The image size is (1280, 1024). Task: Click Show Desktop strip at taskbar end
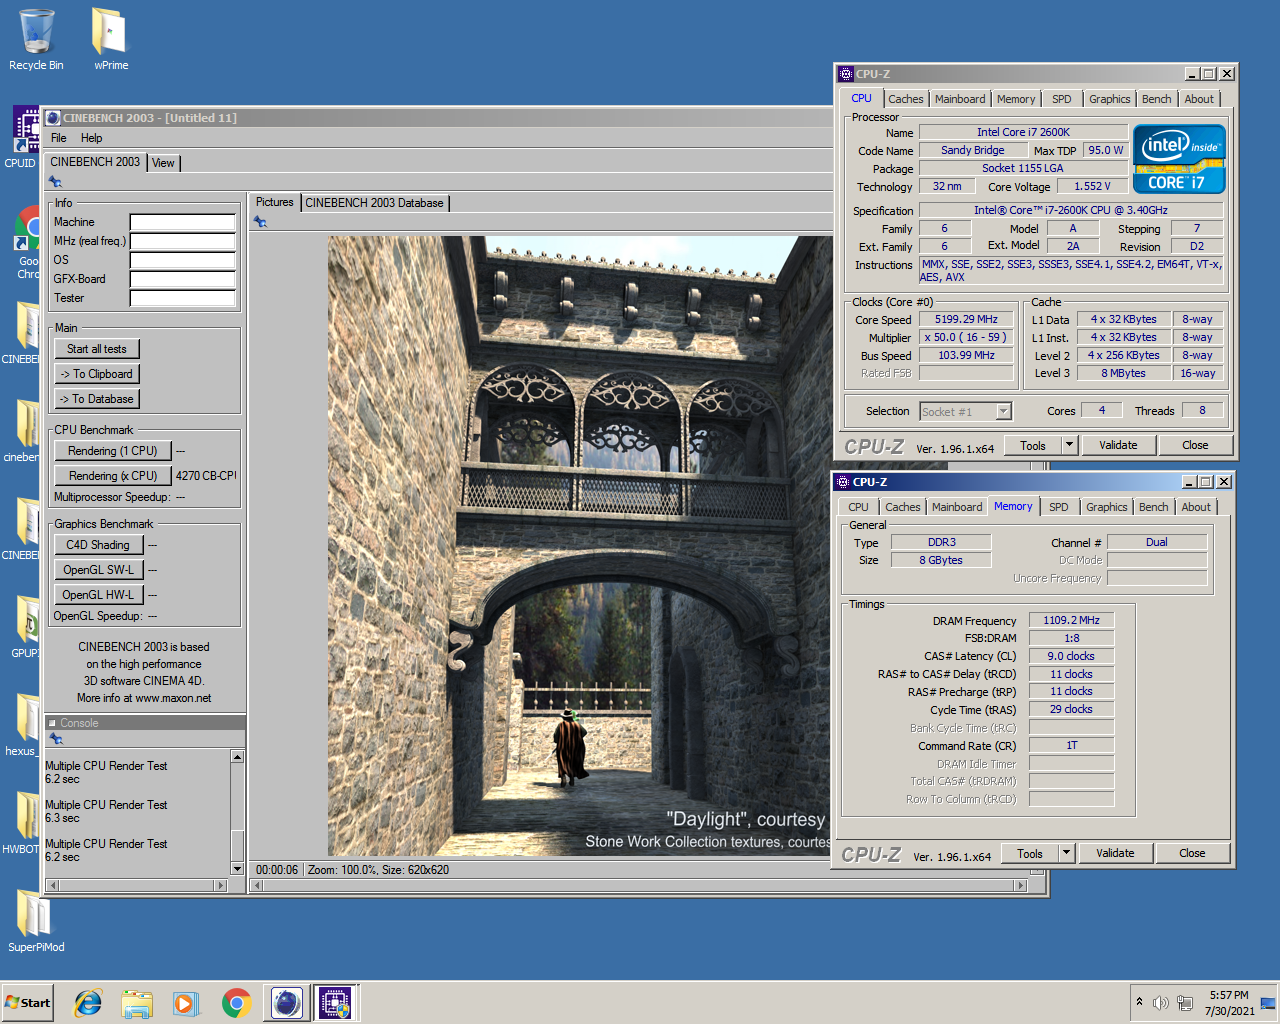[x=1268, y=1003]
